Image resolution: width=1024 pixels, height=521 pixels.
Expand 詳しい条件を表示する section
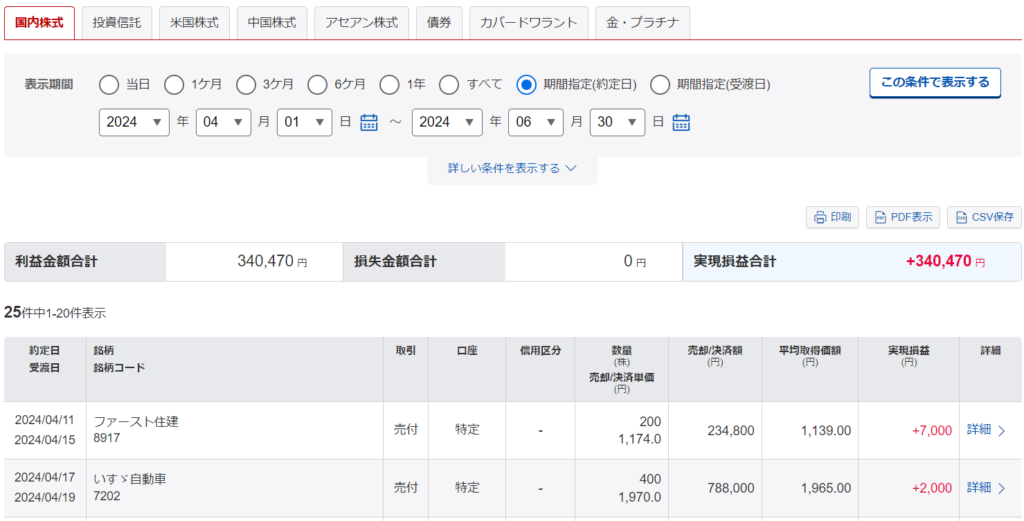point(512,168)
